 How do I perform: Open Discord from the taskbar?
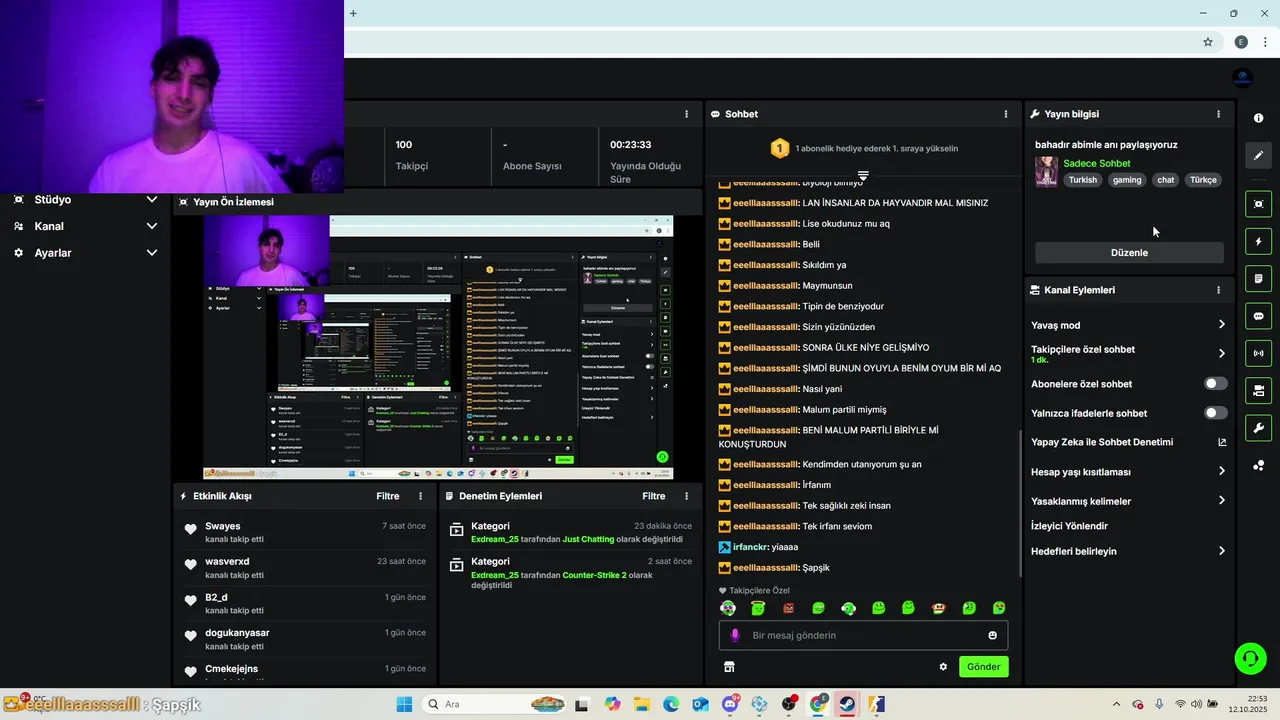coord(730,704)
